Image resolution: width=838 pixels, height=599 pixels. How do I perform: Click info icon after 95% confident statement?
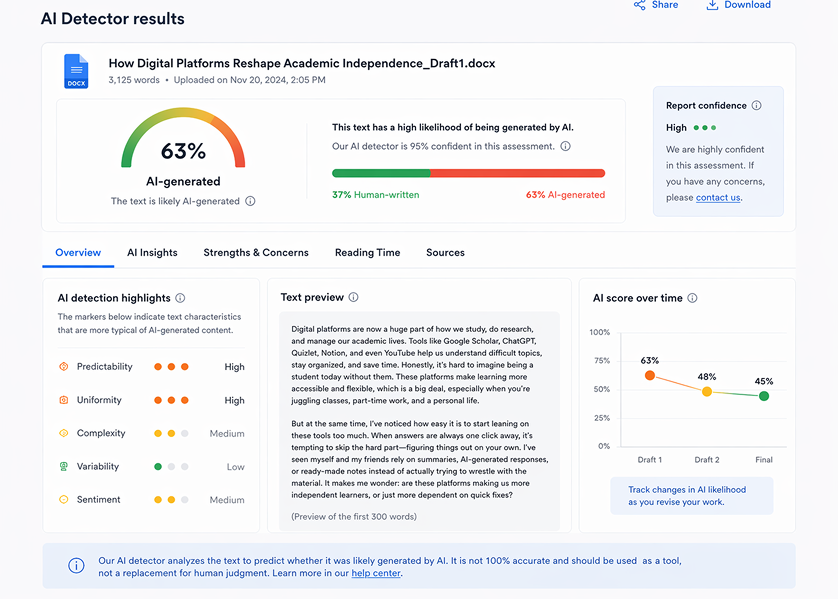click(565, 146)
